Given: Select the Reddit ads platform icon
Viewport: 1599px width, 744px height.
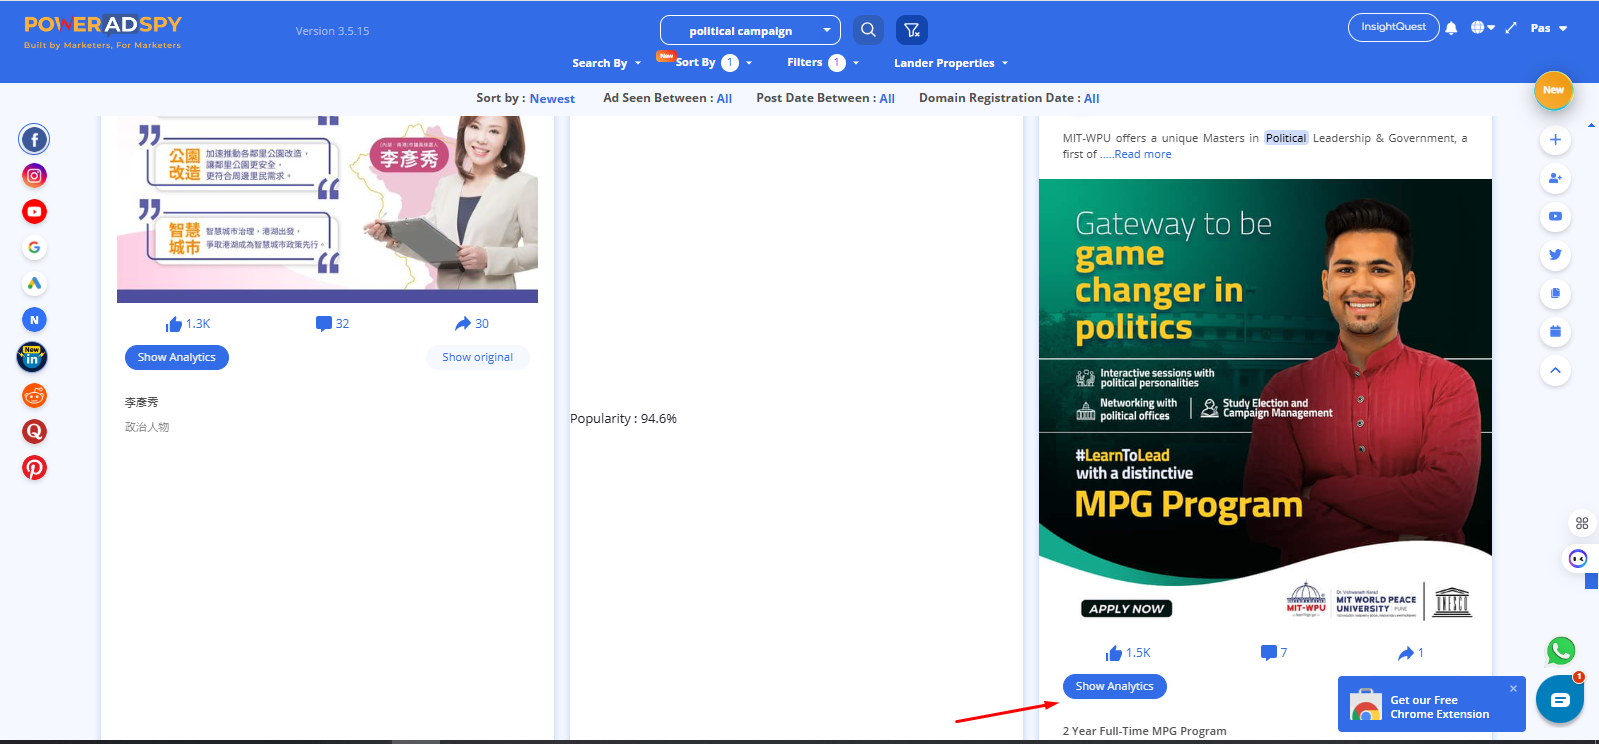Looking at the screenshot, I should [34, 396].
